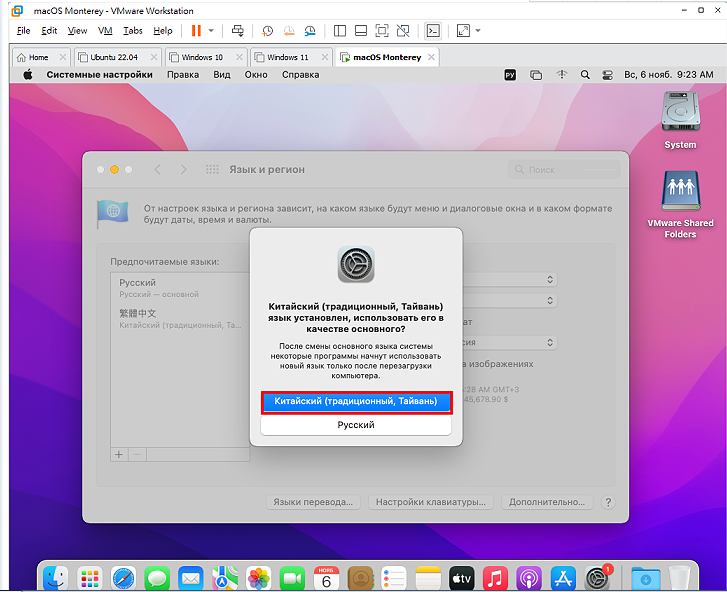Viewport: 727px width, 592px height.
Task: Show all preferences using the grid icon
Action: point(212,170)
